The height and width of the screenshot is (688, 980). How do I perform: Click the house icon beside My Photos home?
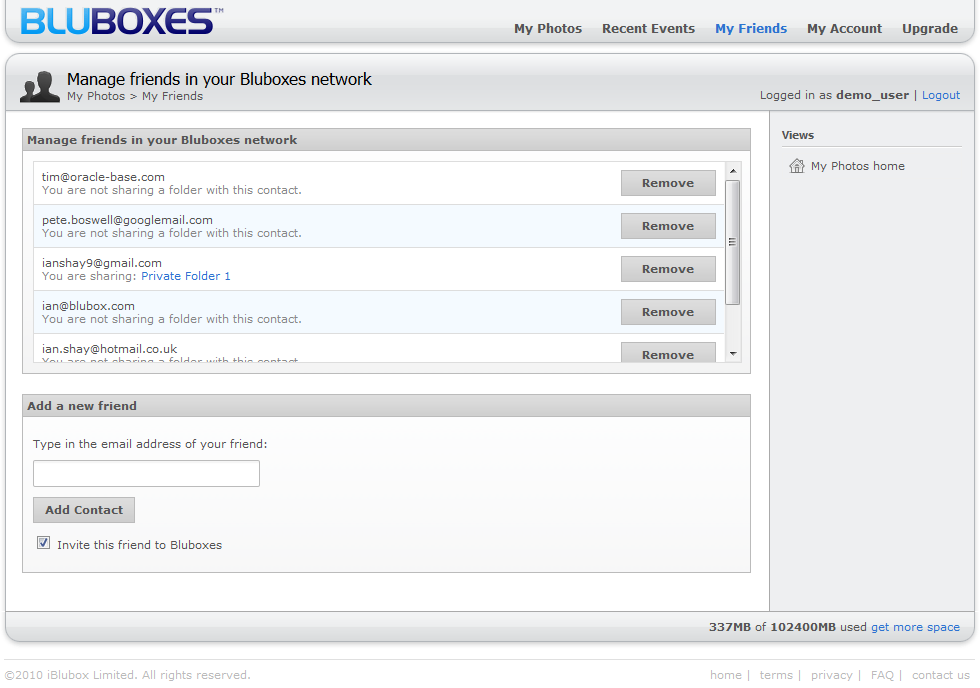point(796,166)
